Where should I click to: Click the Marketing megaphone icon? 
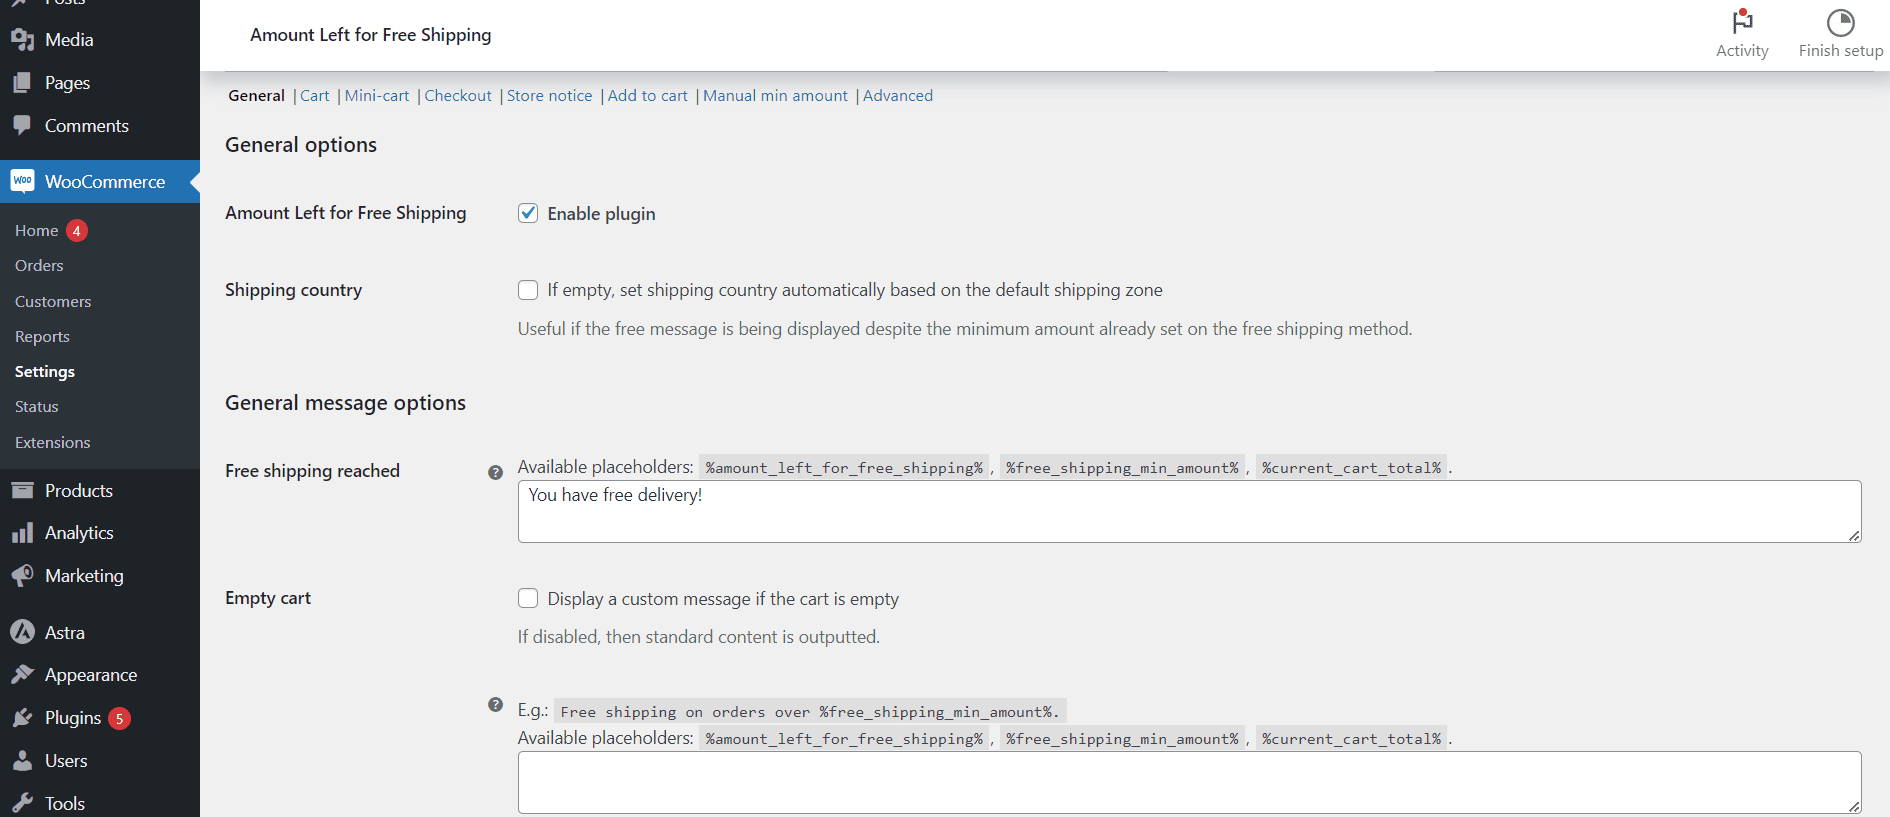coord(22,575)
